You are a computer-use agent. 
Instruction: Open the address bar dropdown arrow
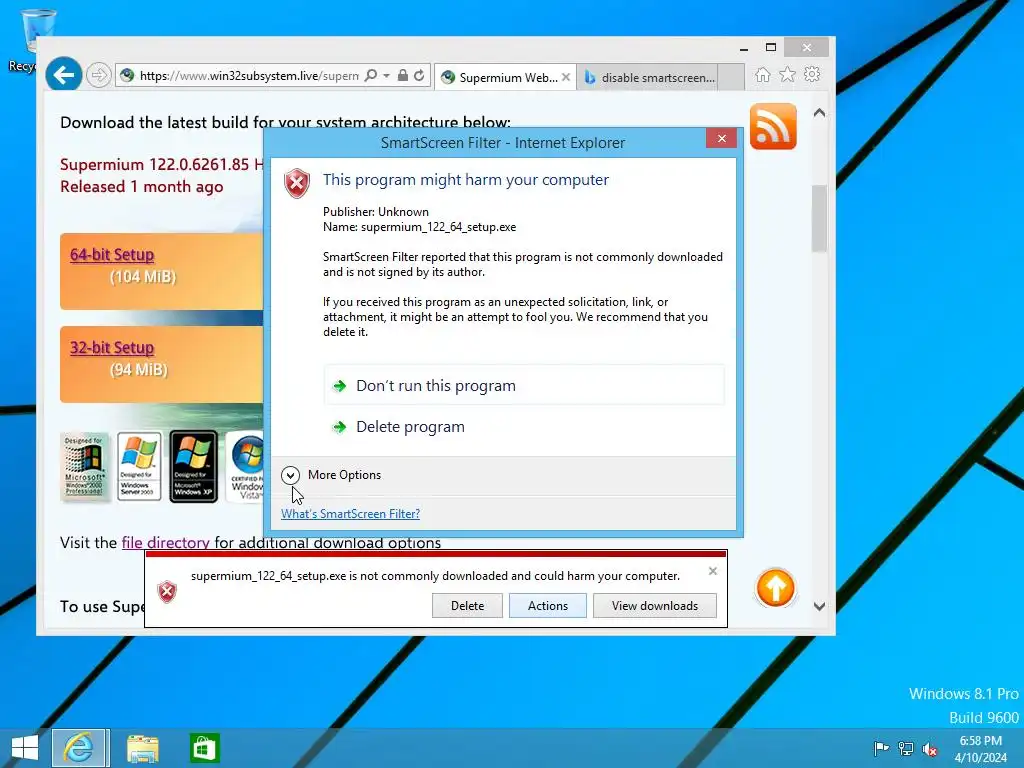point(387,76)
